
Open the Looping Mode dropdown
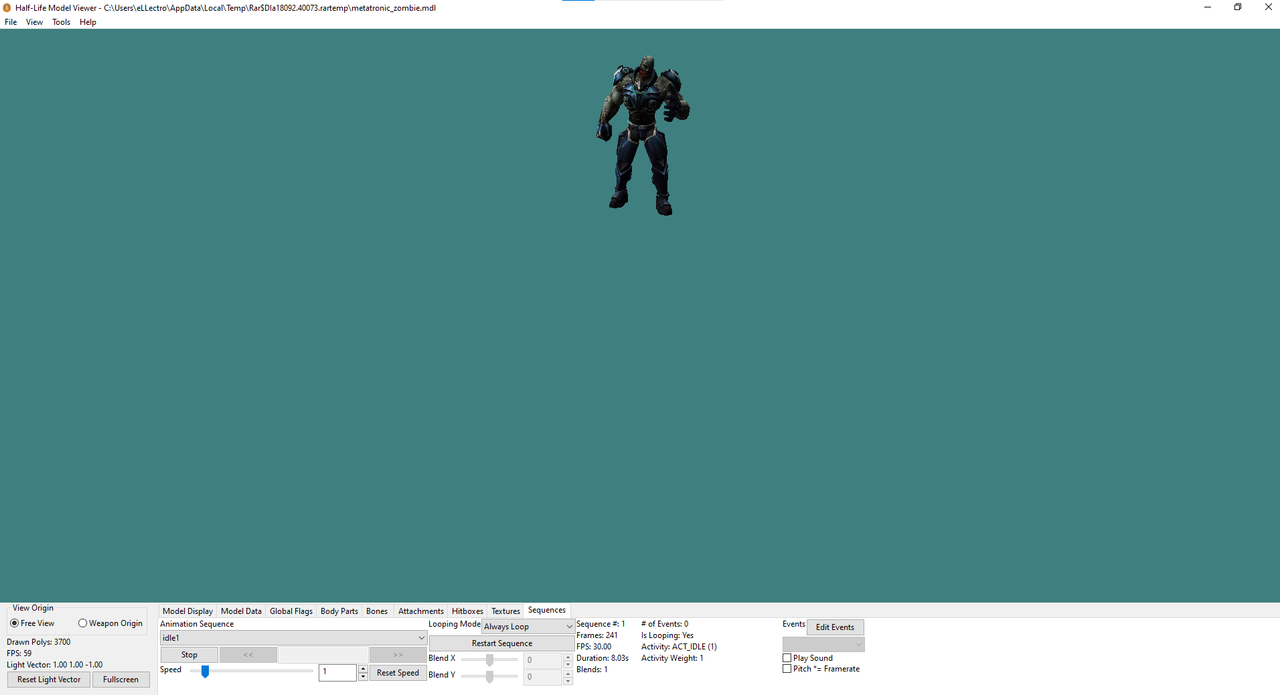[x=528, y=627]
